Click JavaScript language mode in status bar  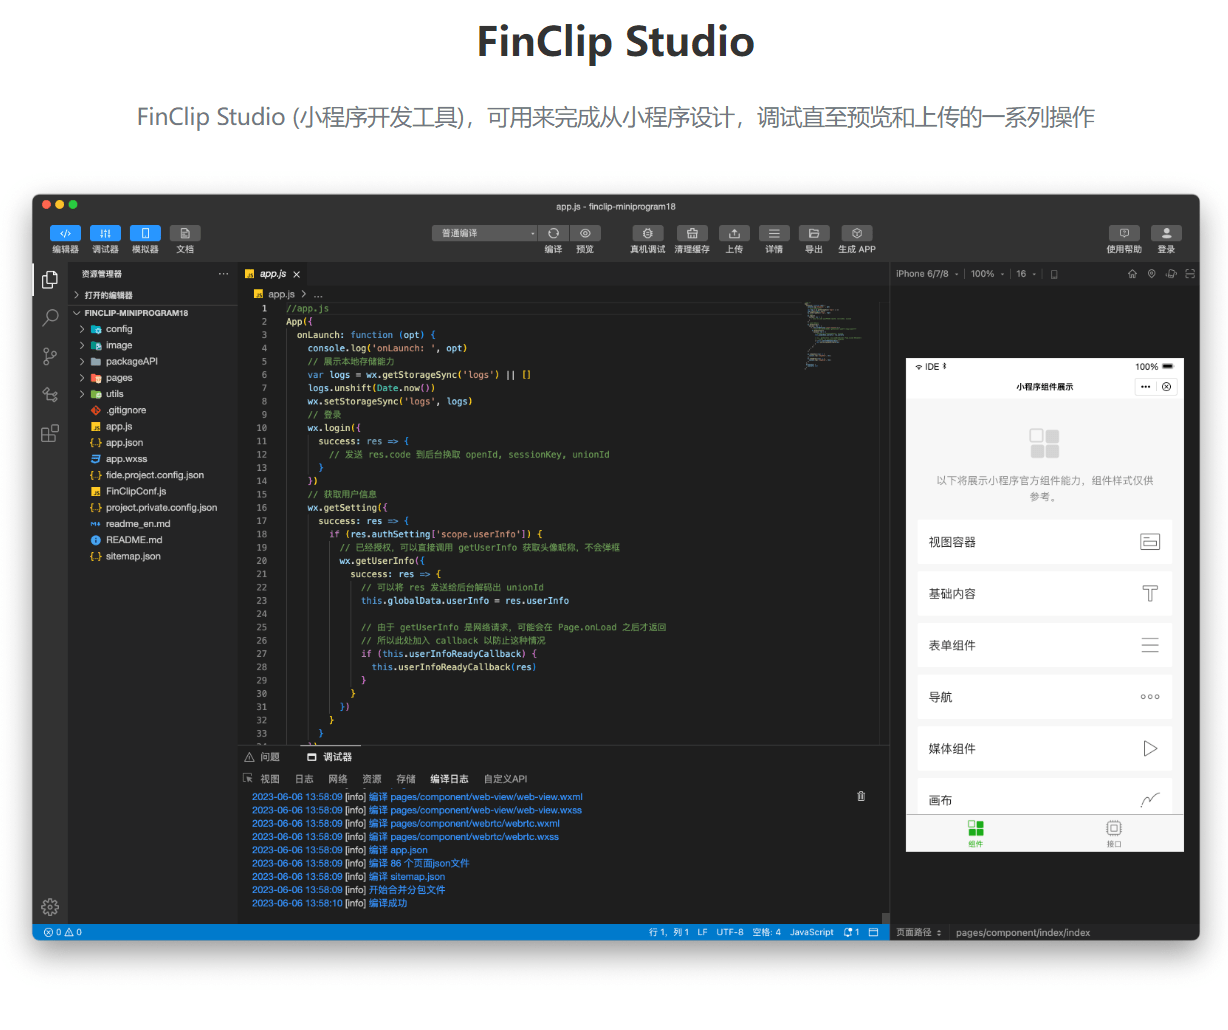click(x=811, y=932)
